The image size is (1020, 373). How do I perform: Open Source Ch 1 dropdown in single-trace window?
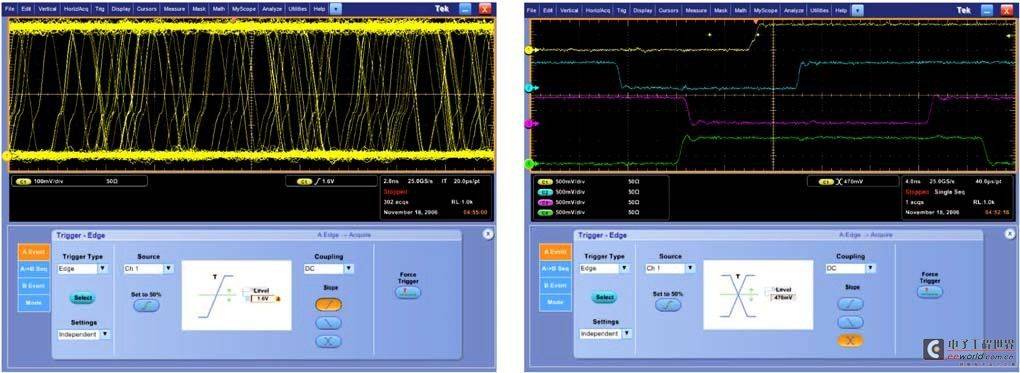pos(168,268)
